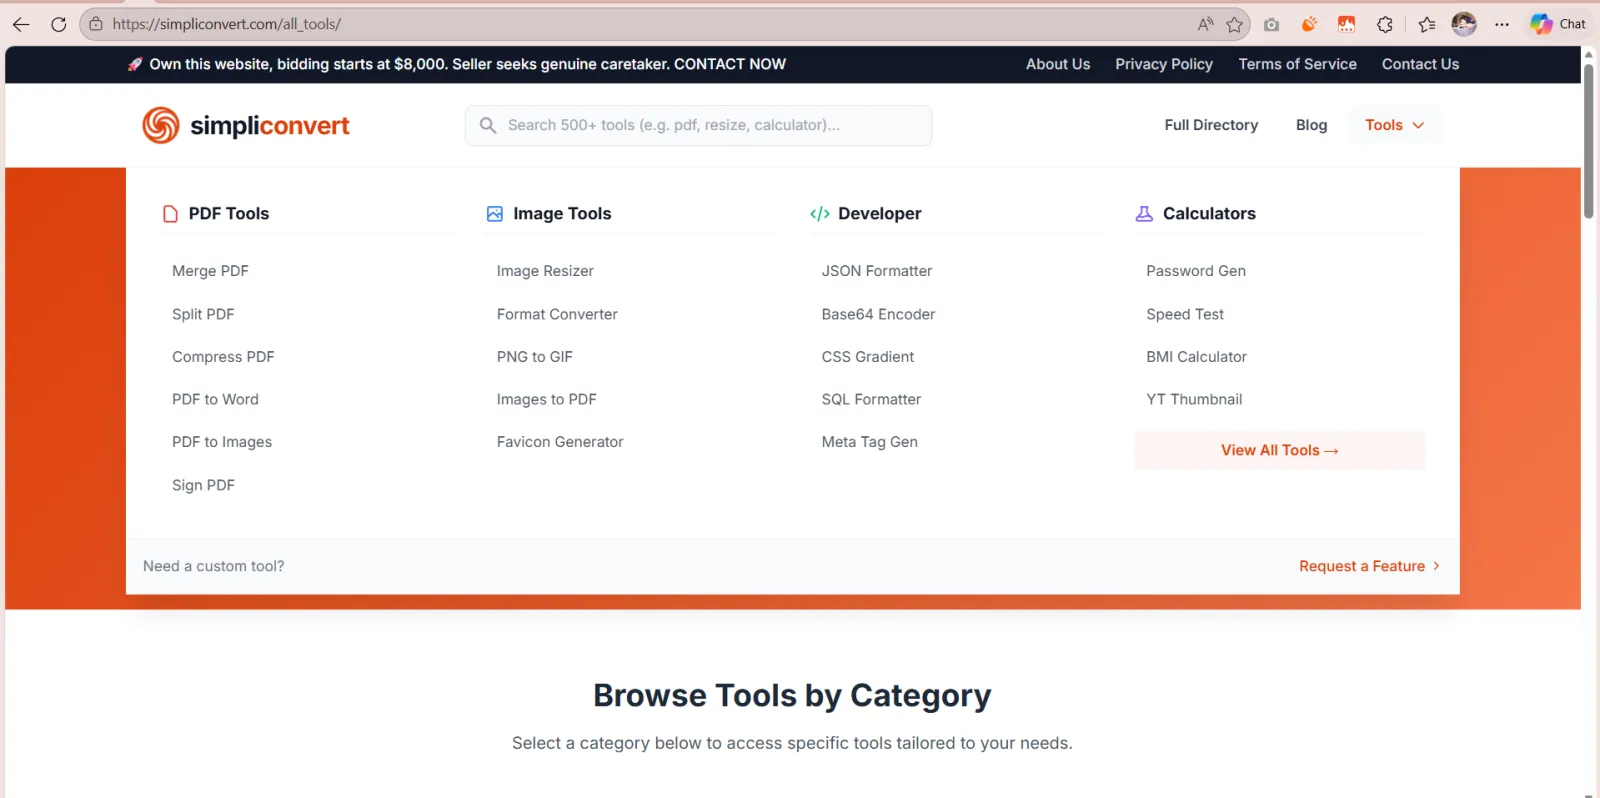Click 'Need a custom tool?' text
Viewport: 1600px width, 798px height.
[x=214, y=566]
